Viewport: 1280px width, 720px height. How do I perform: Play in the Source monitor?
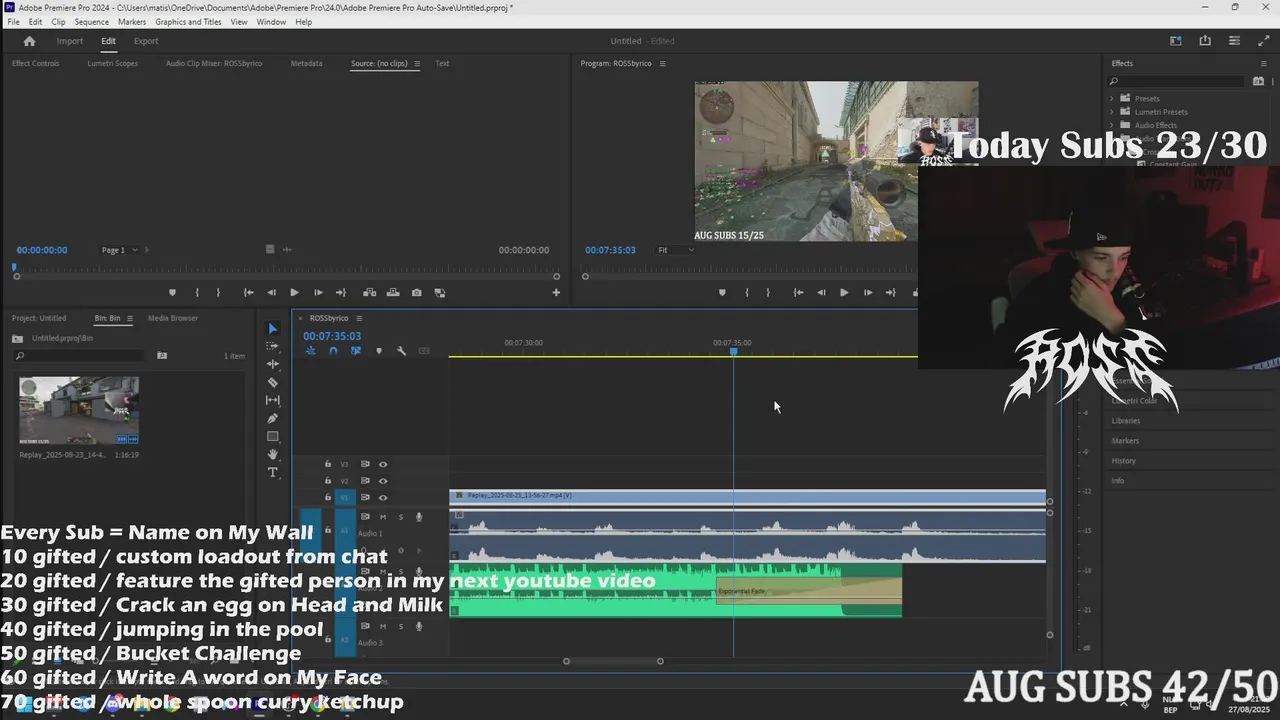[294, 293]
